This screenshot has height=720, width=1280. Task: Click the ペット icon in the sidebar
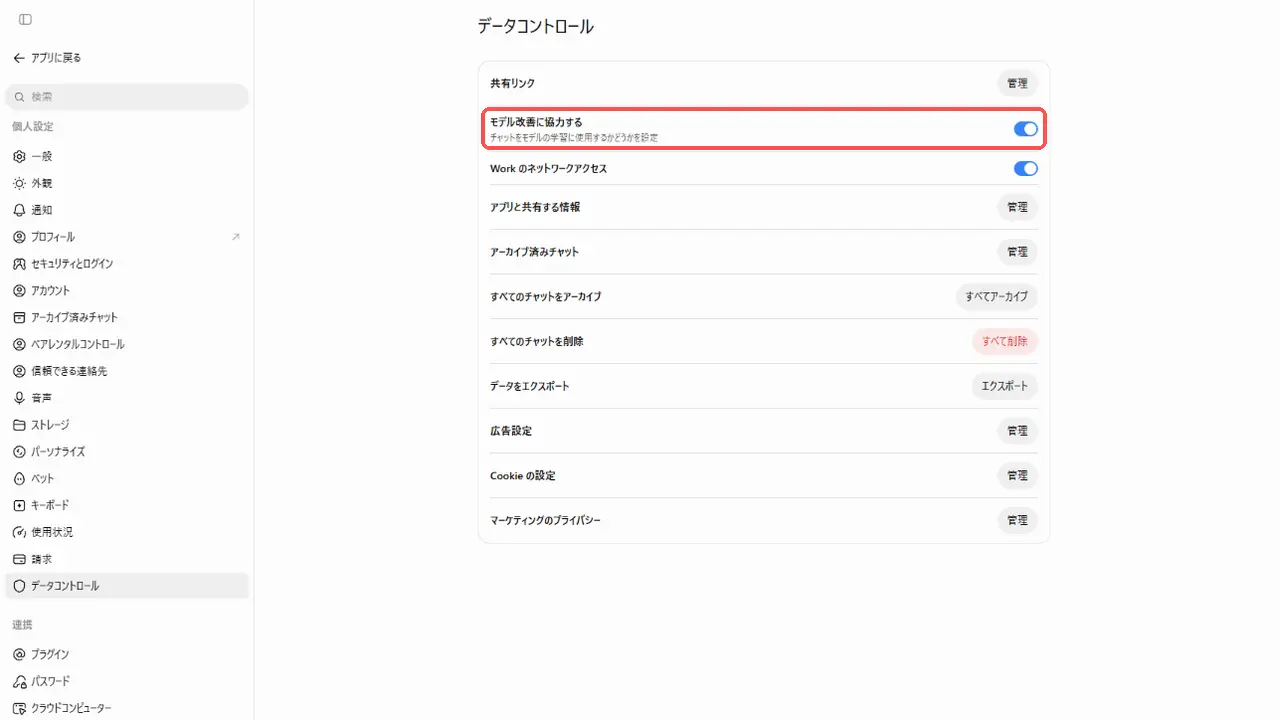19,479
